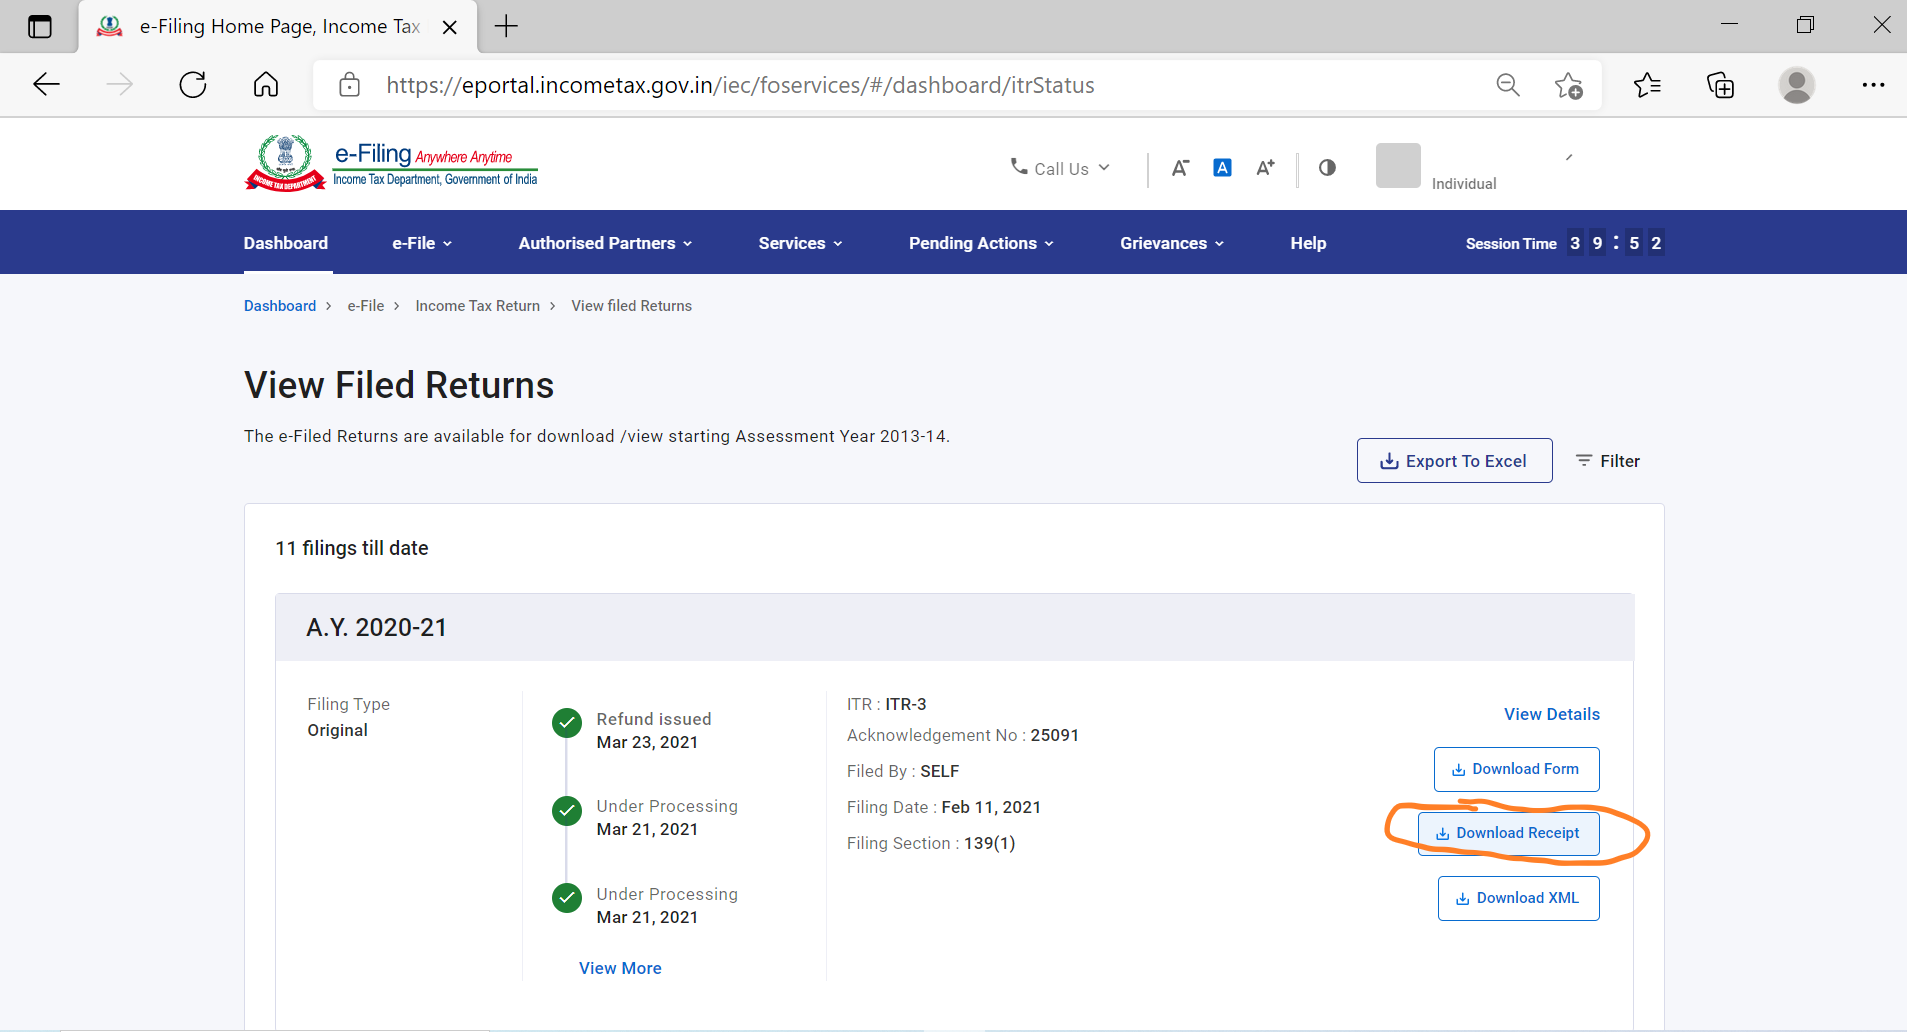Reset to default font size A icon
Image resolution: width=1907 pixels, height=1032 pixels.
pyautogui.click(x=1222, y=168)
